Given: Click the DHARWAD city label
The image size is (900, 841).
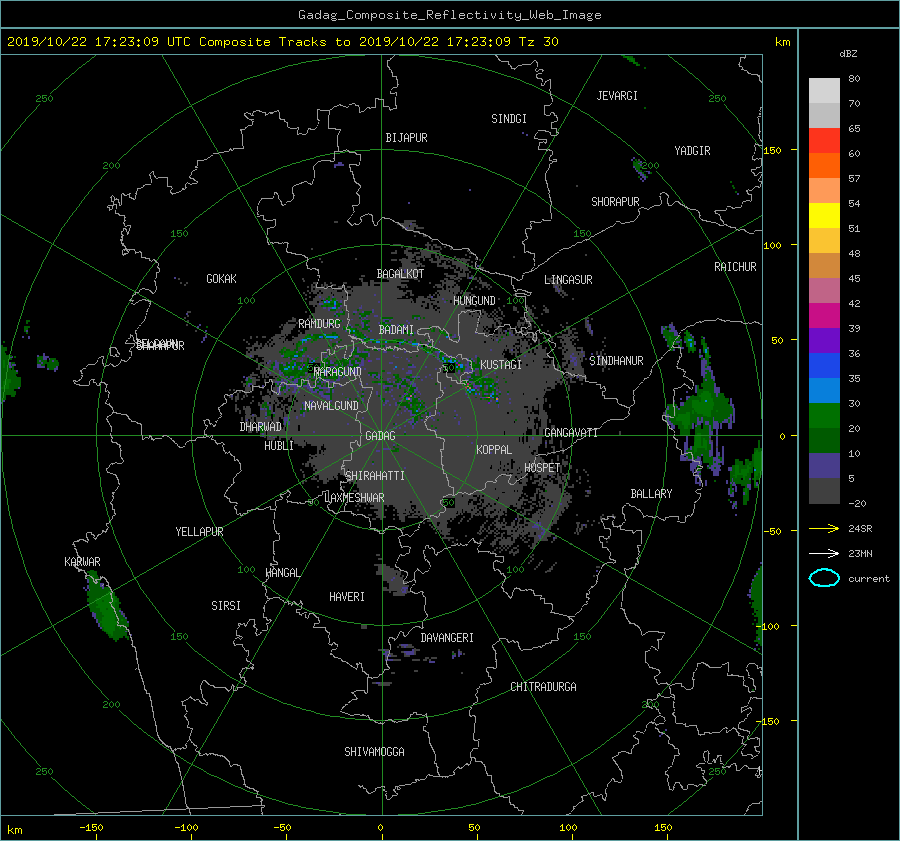Looking at the screenshot, I should [261, 427].
